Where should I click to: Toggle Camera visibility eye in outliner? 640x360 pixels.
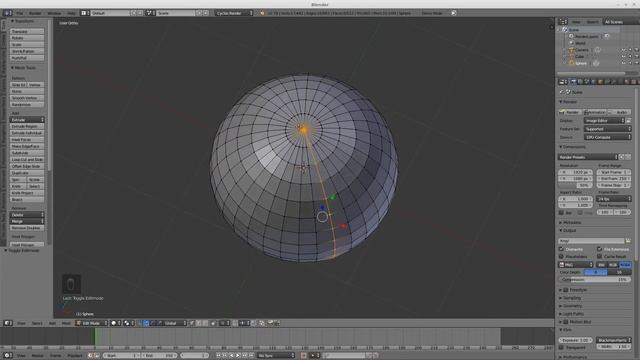point(623,50)
